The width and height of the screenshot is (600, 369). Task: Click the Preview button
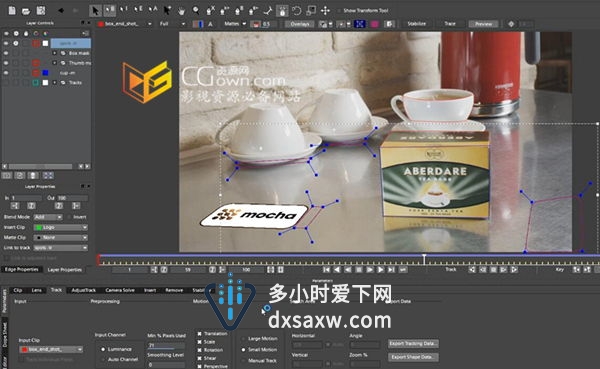484,24
